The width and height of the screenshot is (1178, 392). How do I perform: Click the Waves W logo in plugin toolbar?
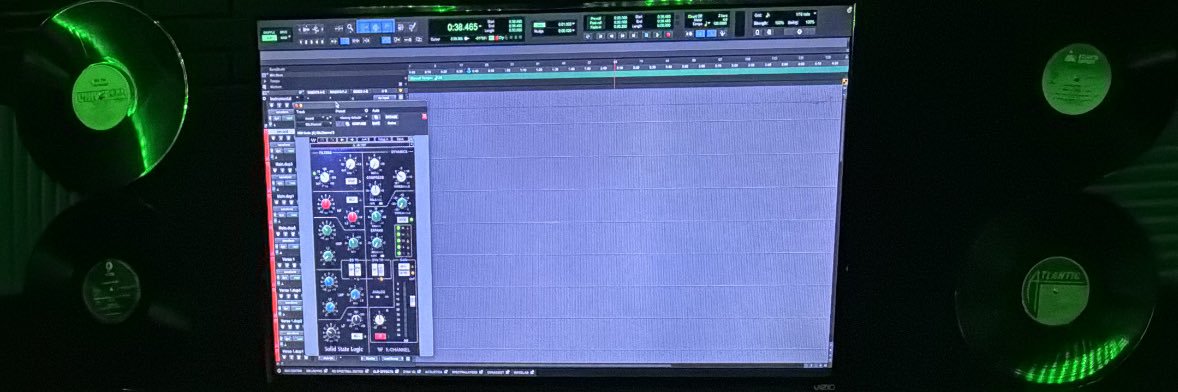(x=313, y=140)
